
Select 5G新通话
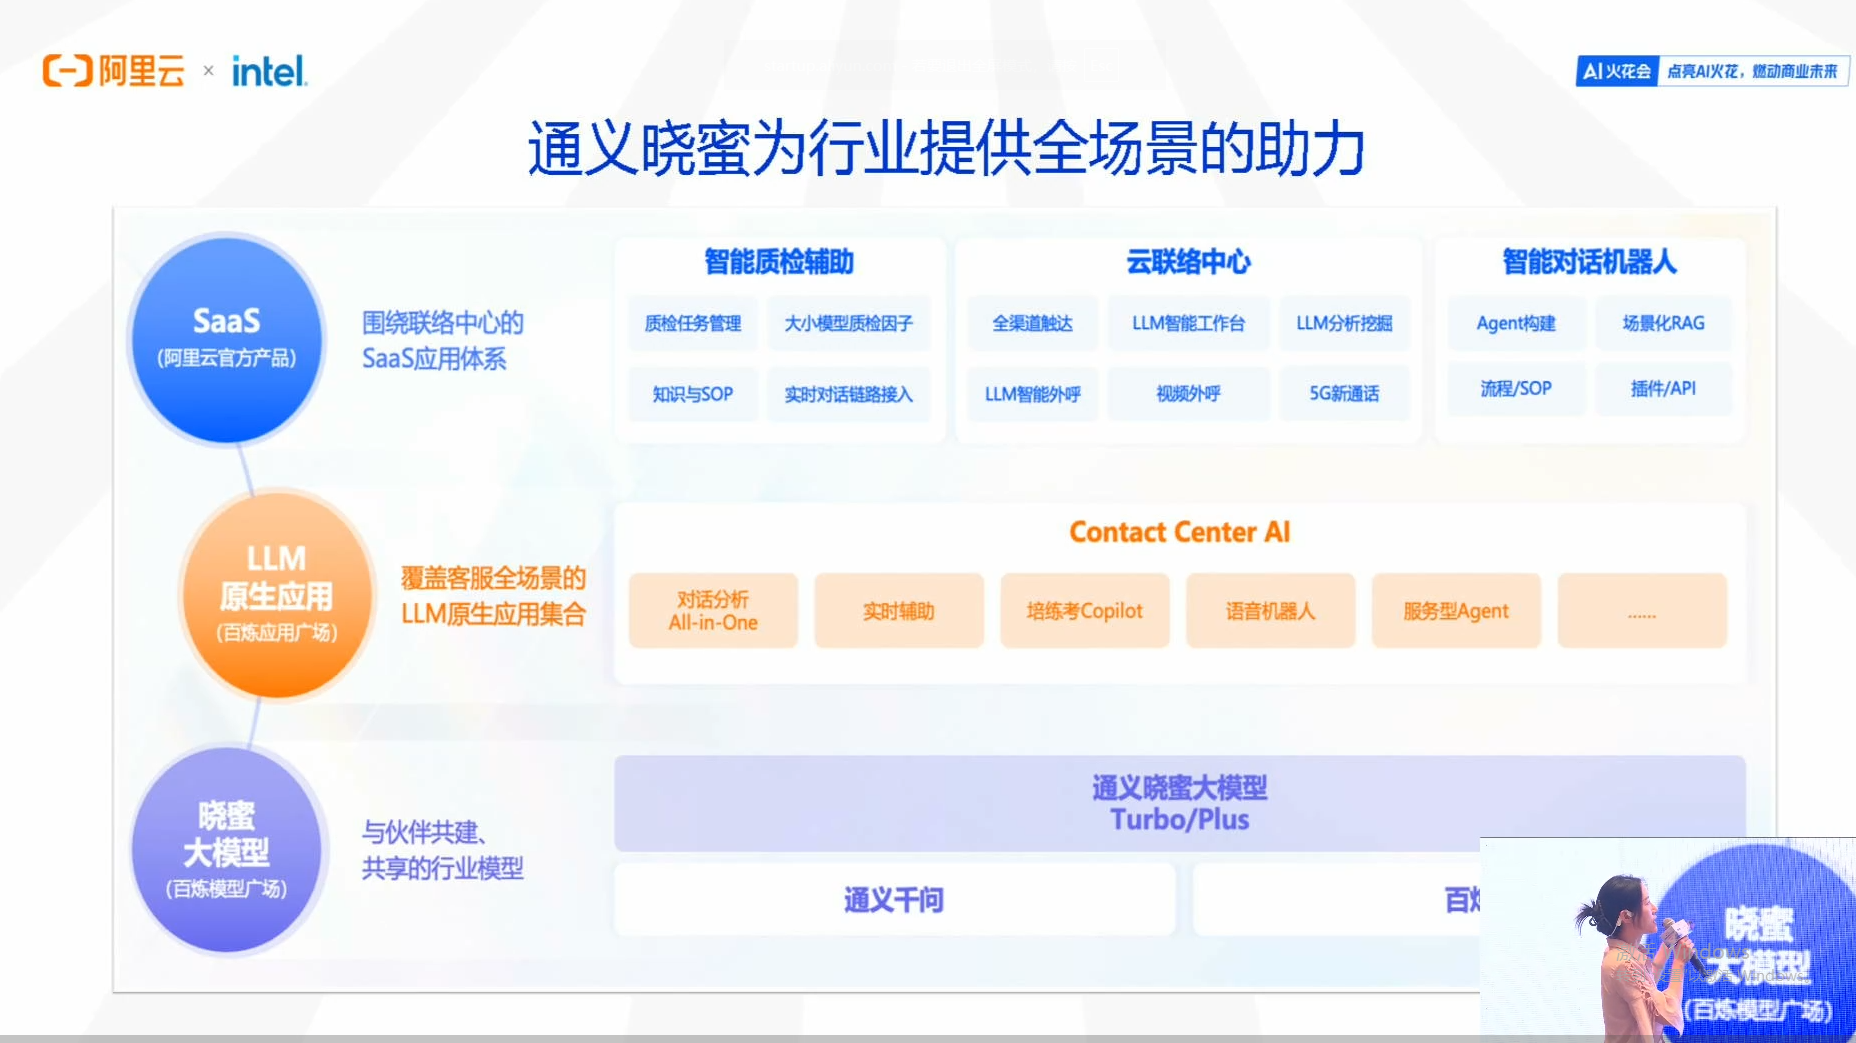(1345, 394)
